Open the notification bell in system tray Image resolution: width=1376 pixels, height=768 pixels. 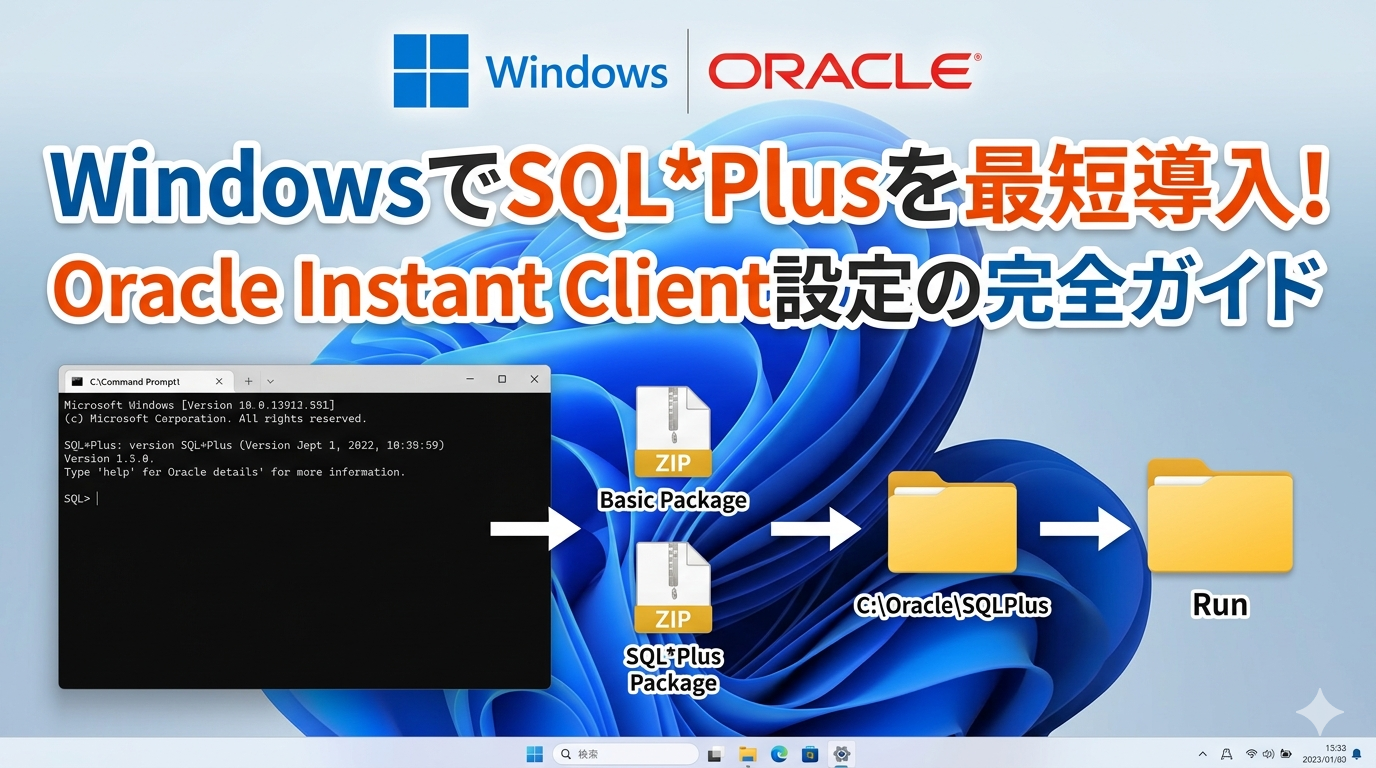(1357, 754)
